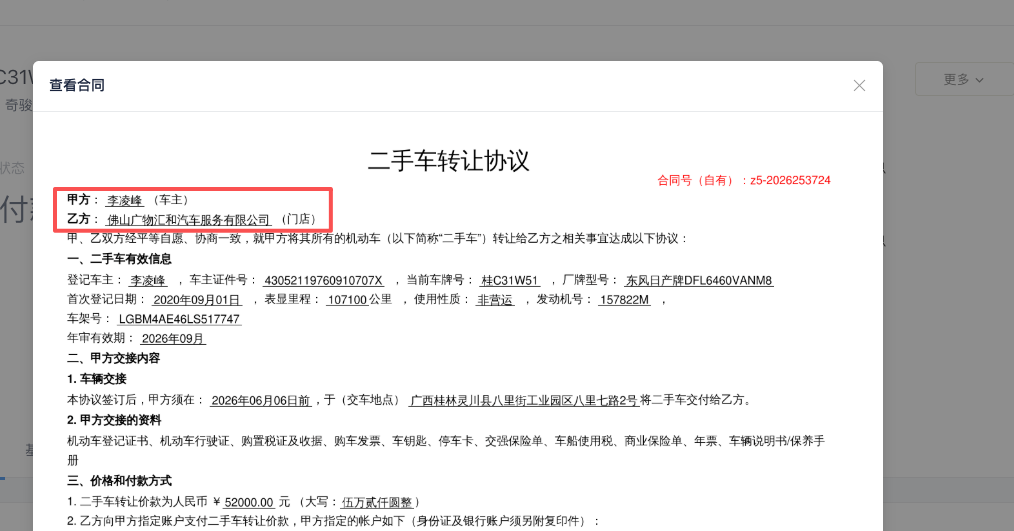Click the owner ID number 43052119760910707X
The width and height of the screenshot is (1014, 531).
[x=323, y=280]
